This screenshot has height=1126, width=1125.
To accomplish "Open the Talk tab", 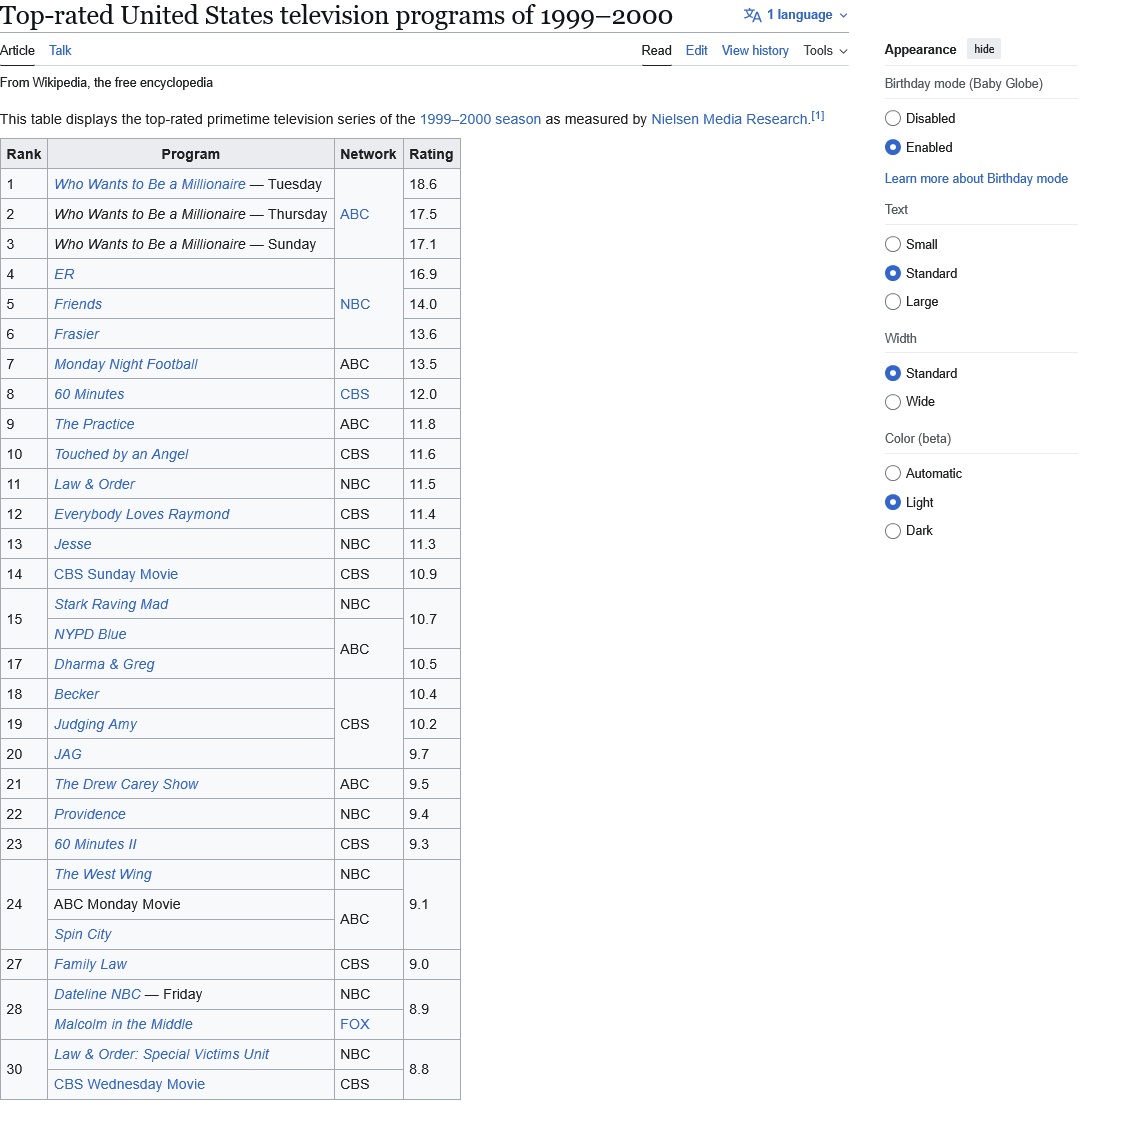I will pyautogui.click(x=60, y=50).
